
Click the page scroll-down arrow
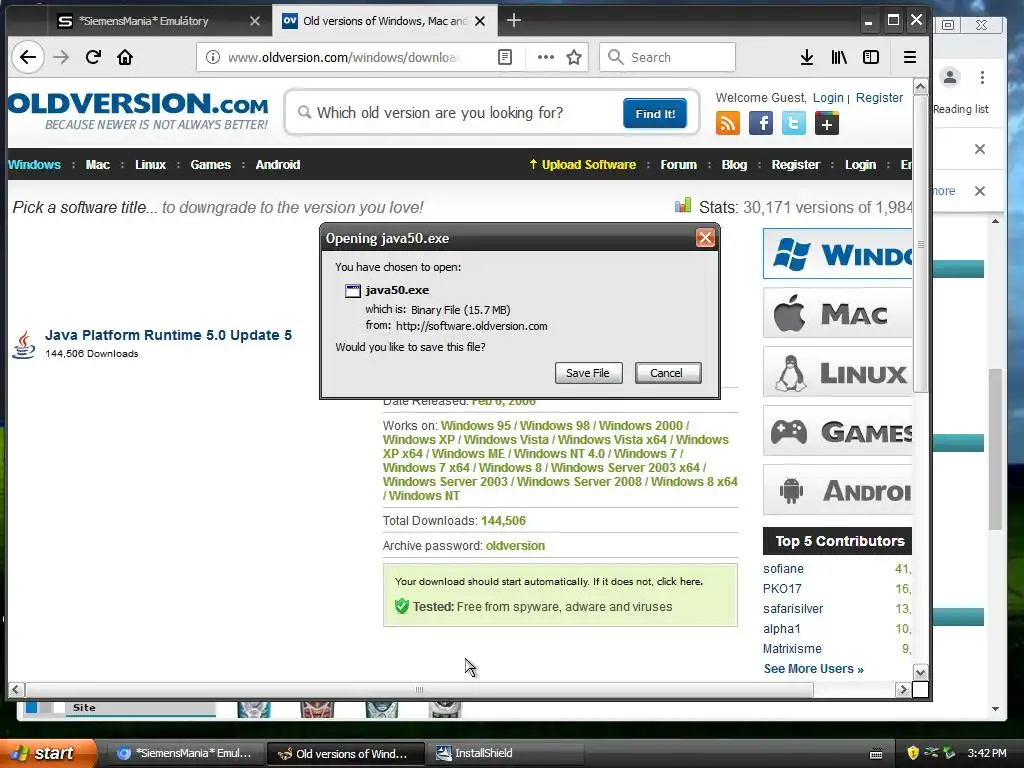920,672
